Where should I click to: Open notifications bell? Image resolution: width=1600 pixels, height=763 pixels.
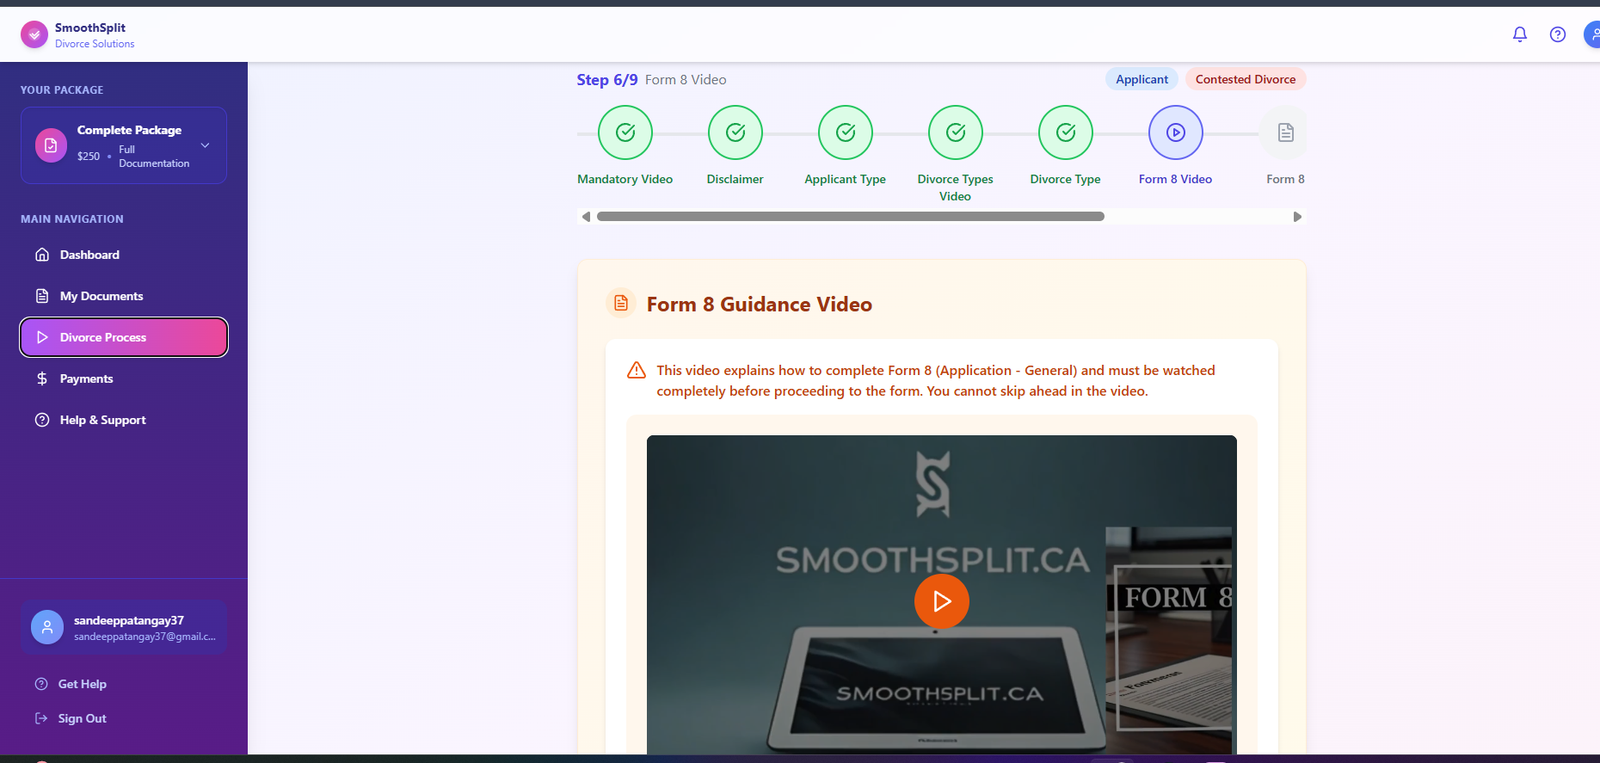click(1520, 35)
